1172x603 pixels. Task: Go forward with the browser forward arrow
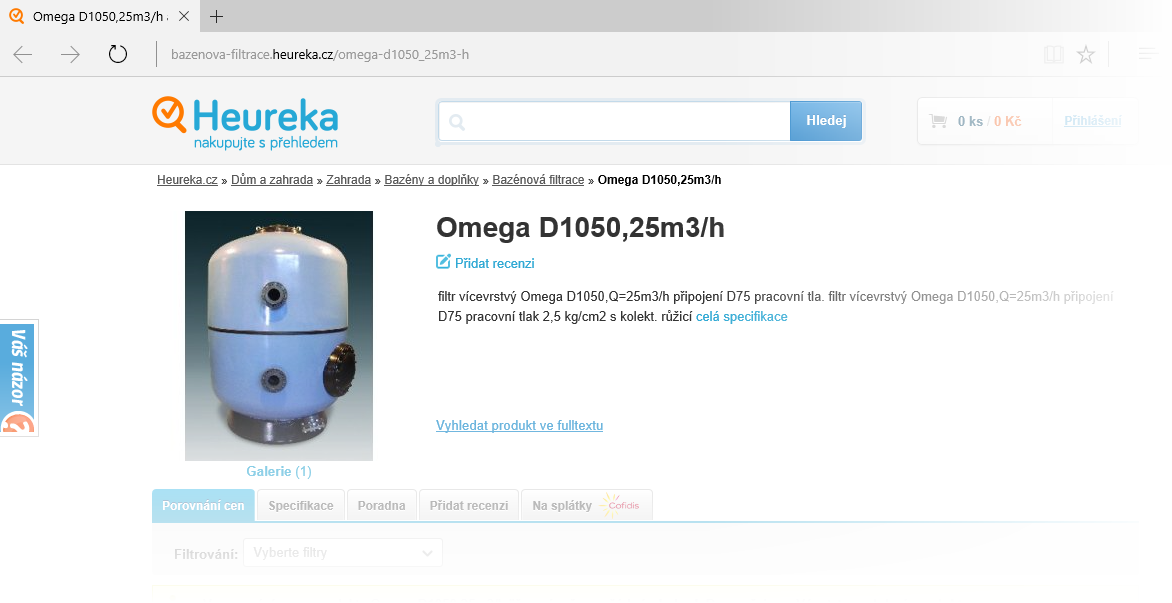tap(70, 55)
